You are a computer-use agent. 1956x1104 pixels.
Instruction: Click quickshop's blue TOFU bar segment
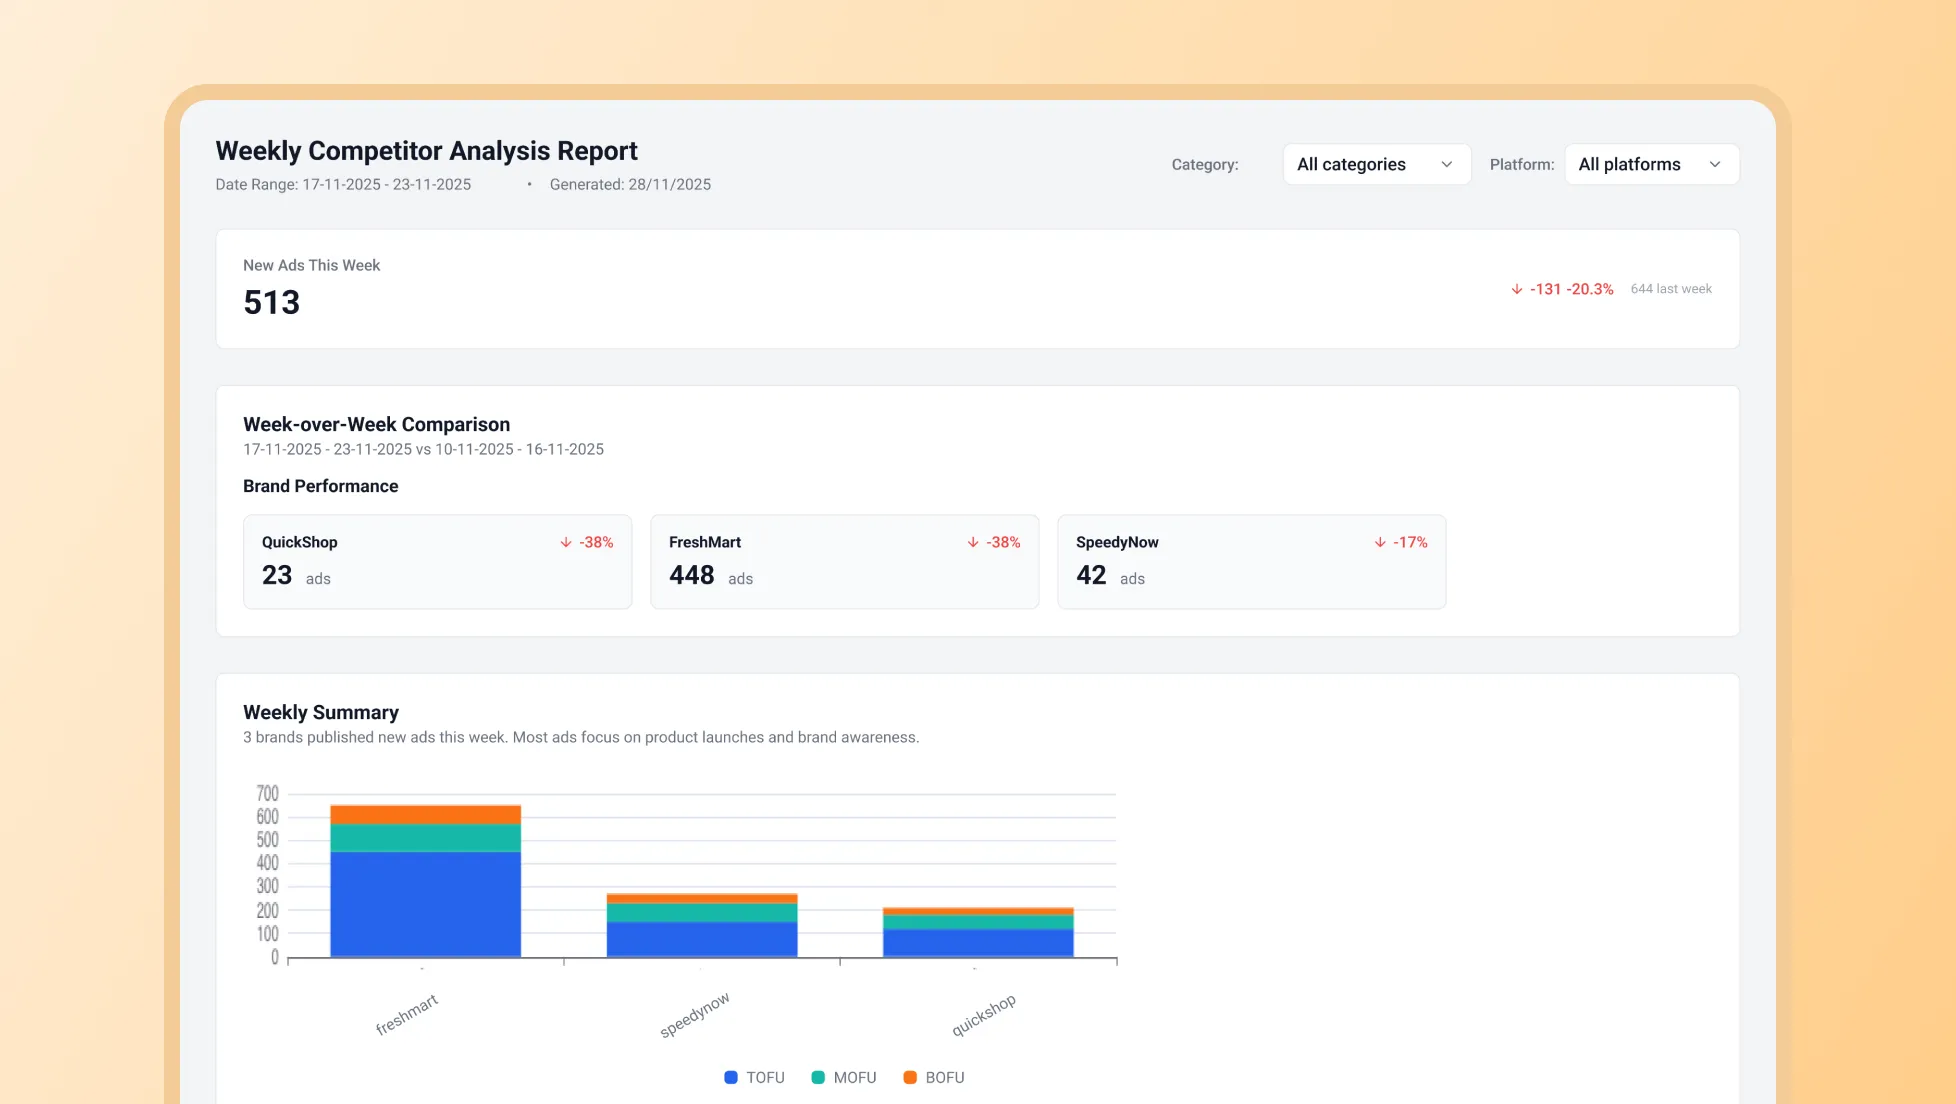(978, 943)
